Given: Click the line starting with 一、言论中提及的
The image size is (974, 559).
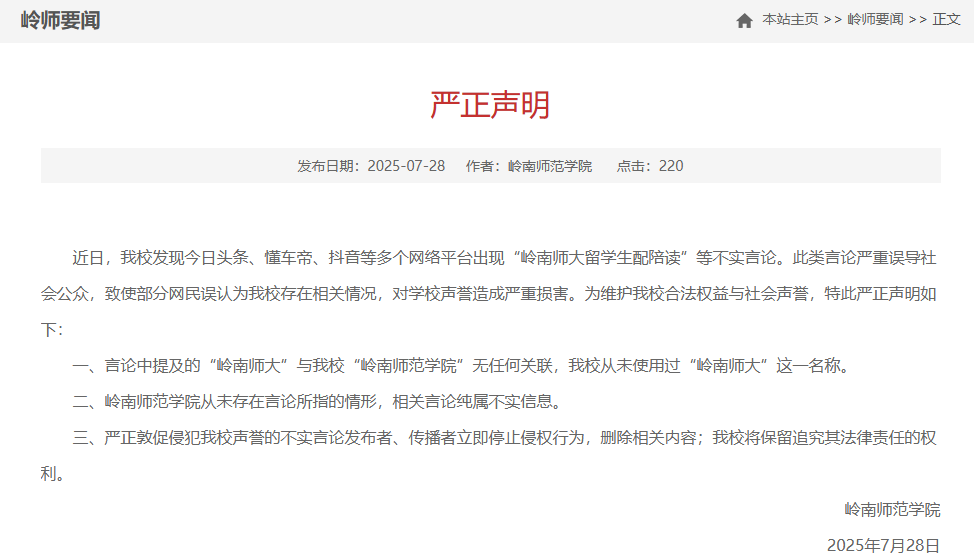Looking at the screenshot, I should [461, 366].
